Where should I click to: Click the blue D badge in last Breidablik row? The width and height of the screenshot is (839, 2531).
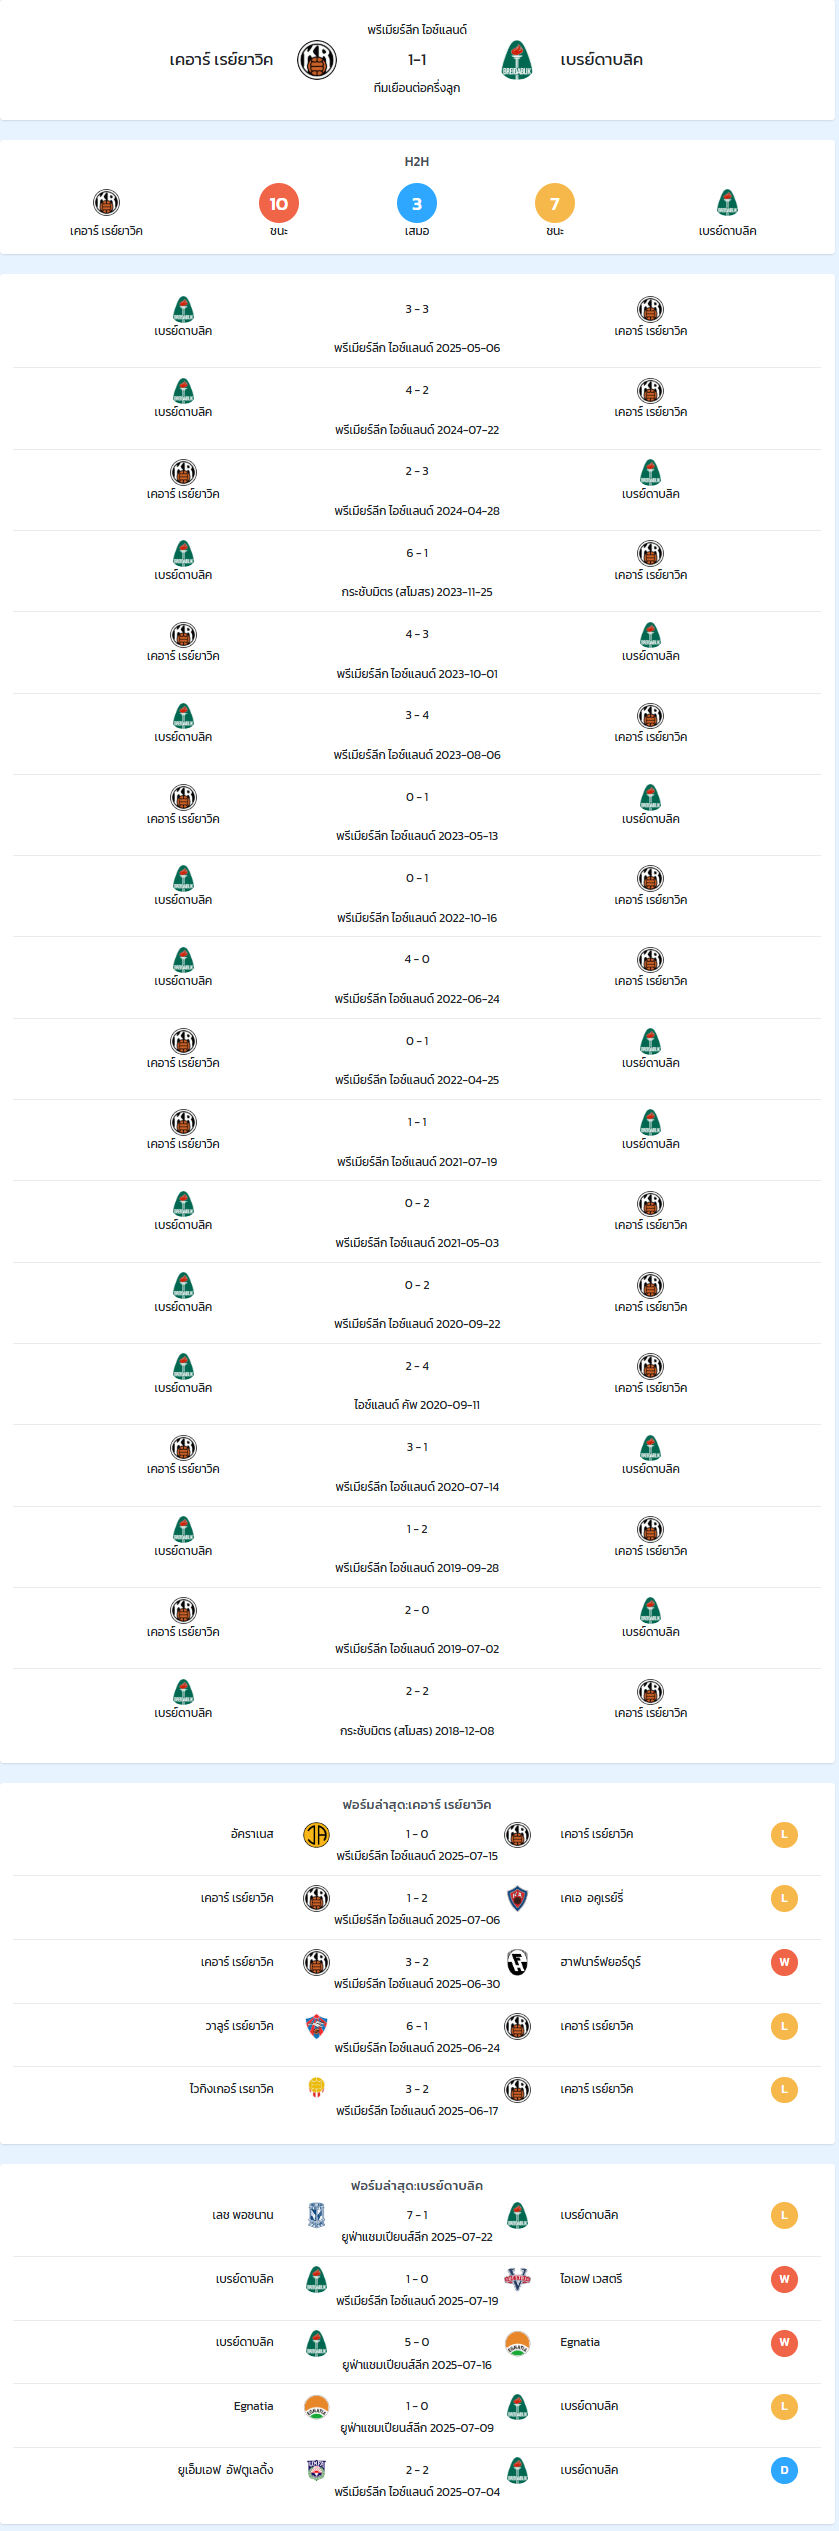784,2470
